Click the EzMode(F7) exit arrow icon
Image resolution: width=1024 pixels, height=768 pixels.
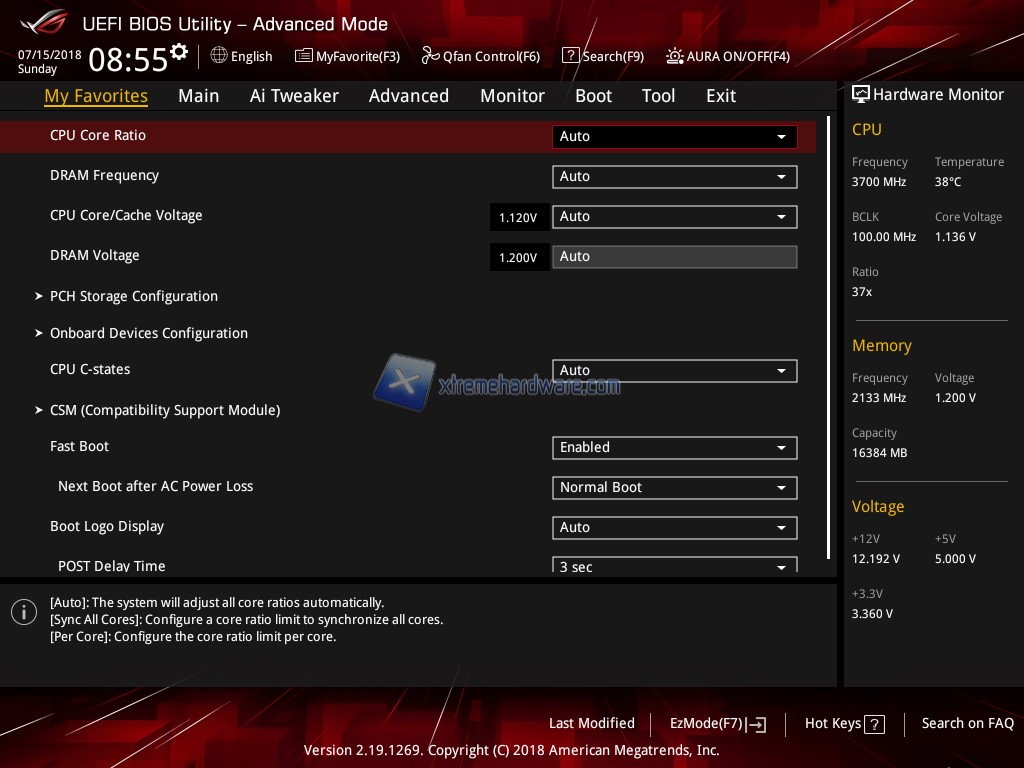point(757,724)
